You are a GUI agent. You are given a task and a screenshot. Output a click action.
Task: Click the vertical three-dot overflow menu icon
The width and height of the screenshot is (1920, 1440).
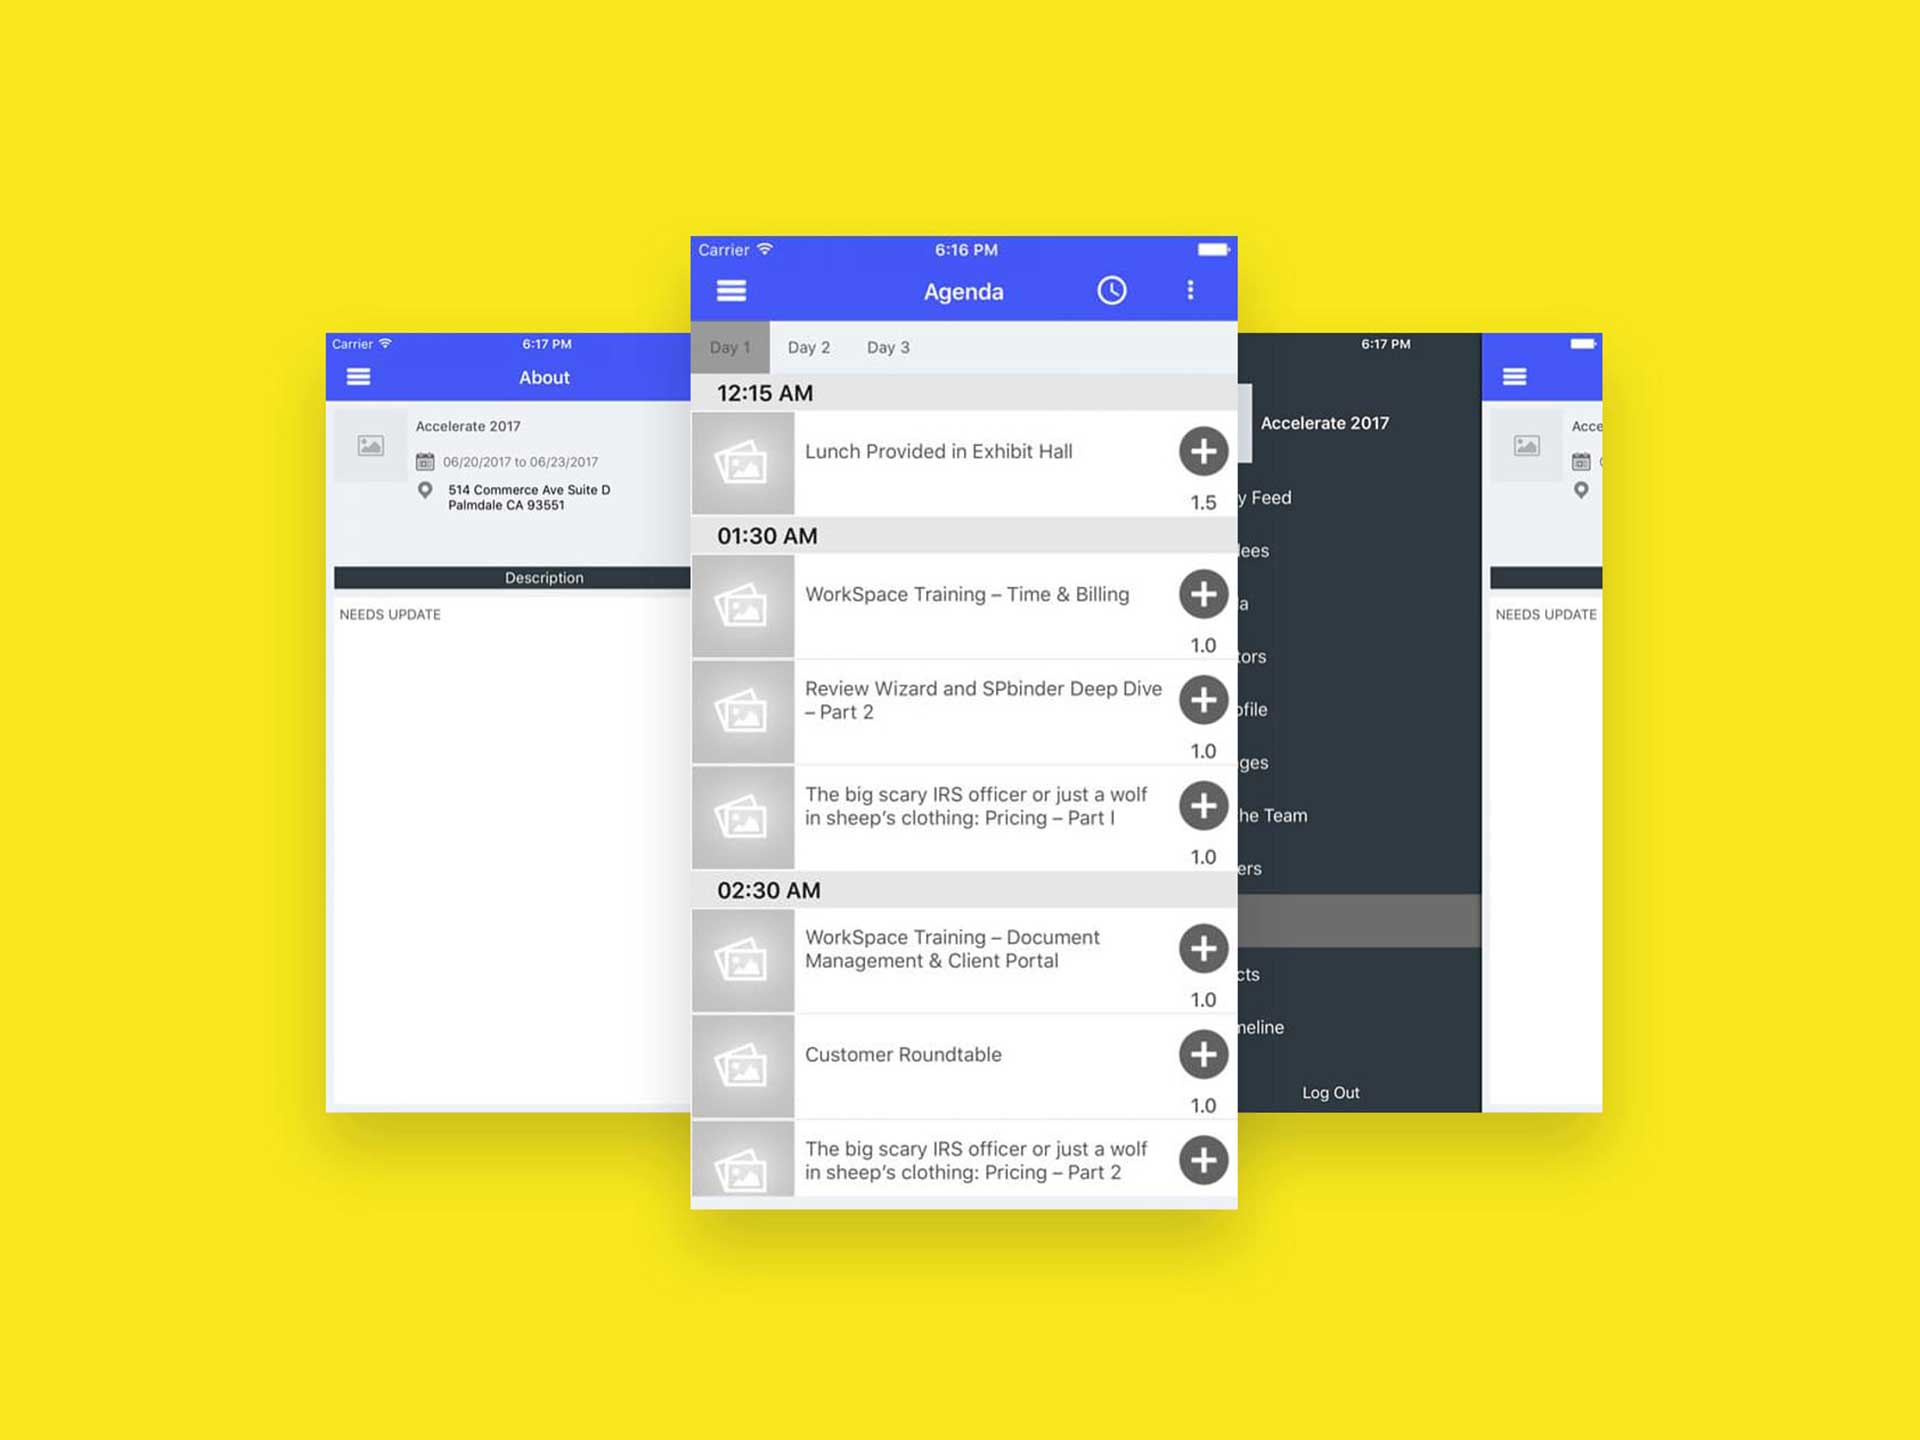pos(1194,290)
